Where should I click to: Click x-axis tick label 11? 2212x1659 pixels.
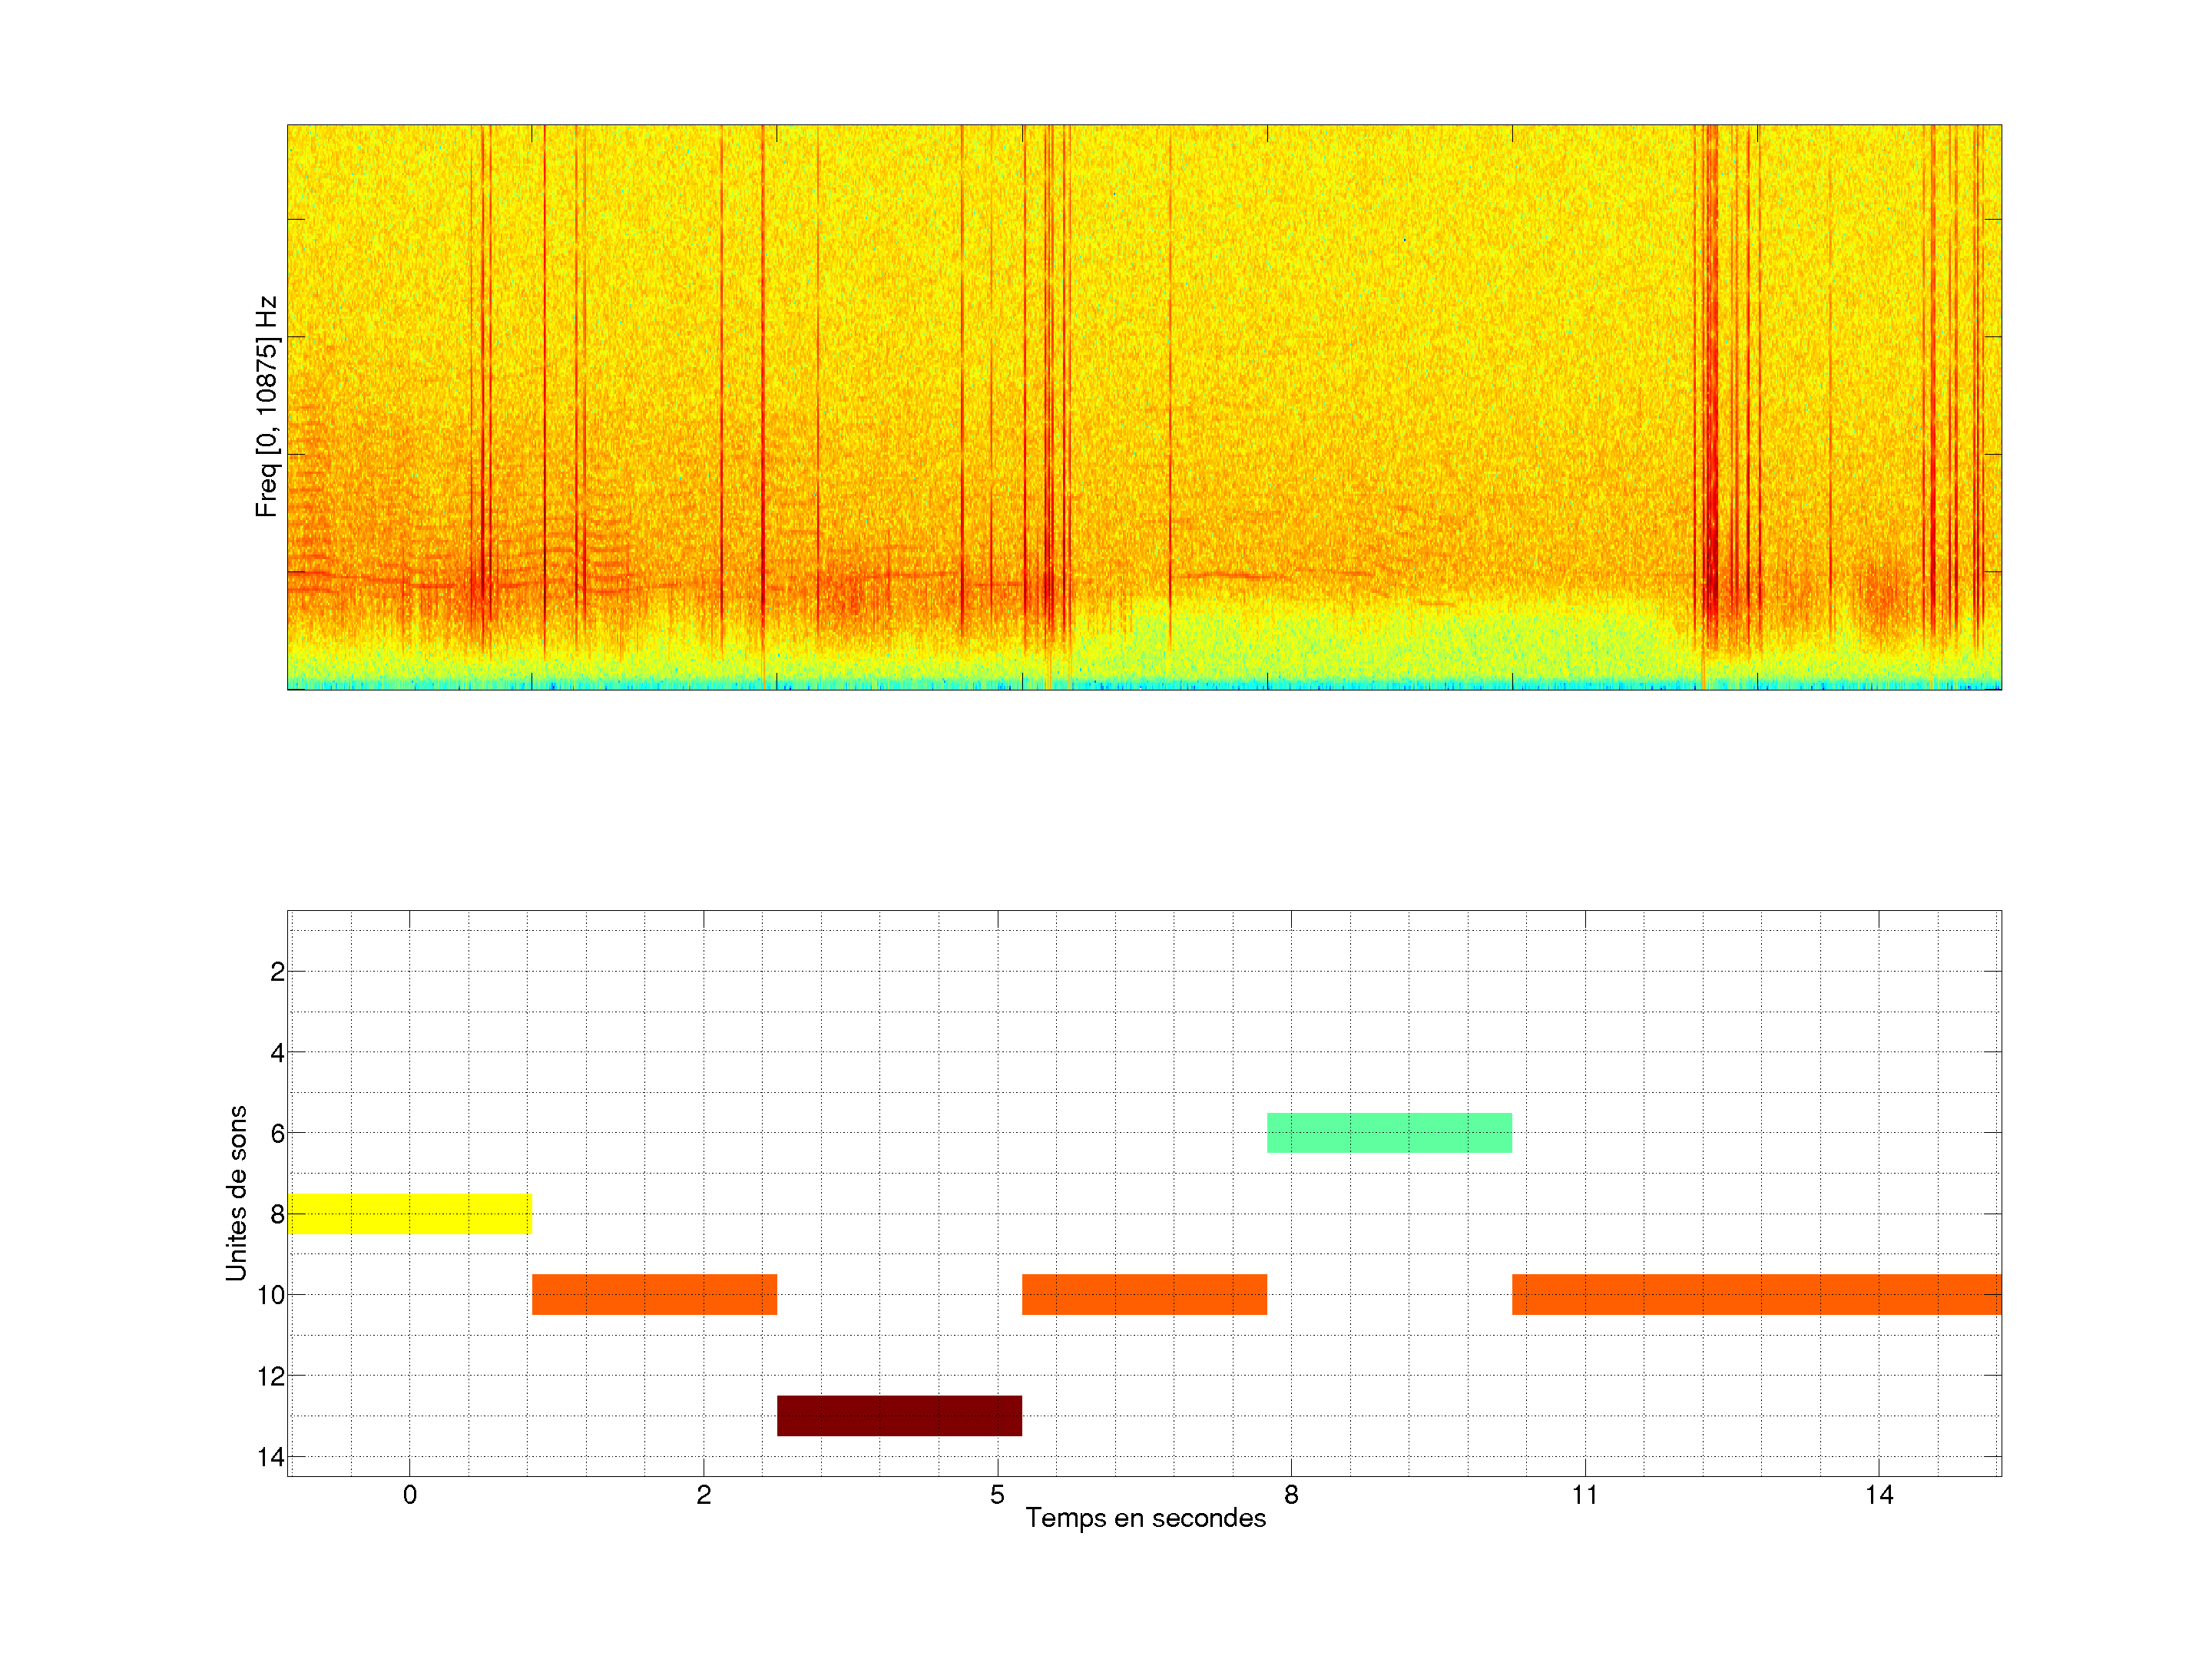click(1584, 1495)
